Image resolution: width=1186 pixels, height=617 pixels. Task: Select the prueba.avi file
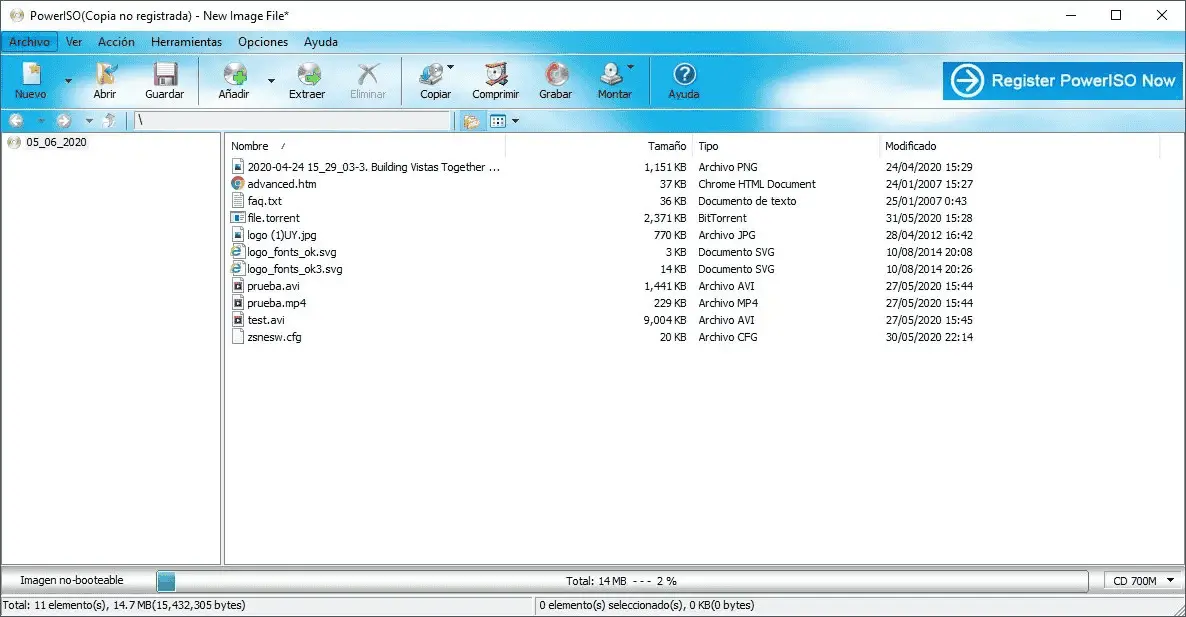(x=274, y=286)
